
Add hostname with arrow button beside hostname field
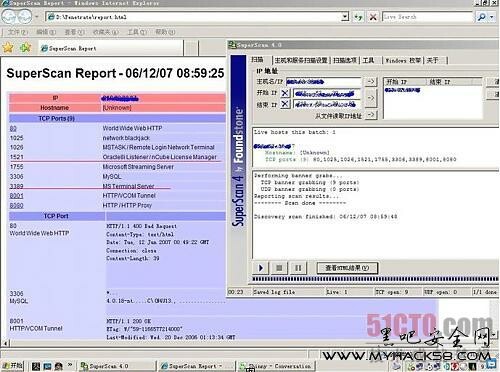click(371, 82)
